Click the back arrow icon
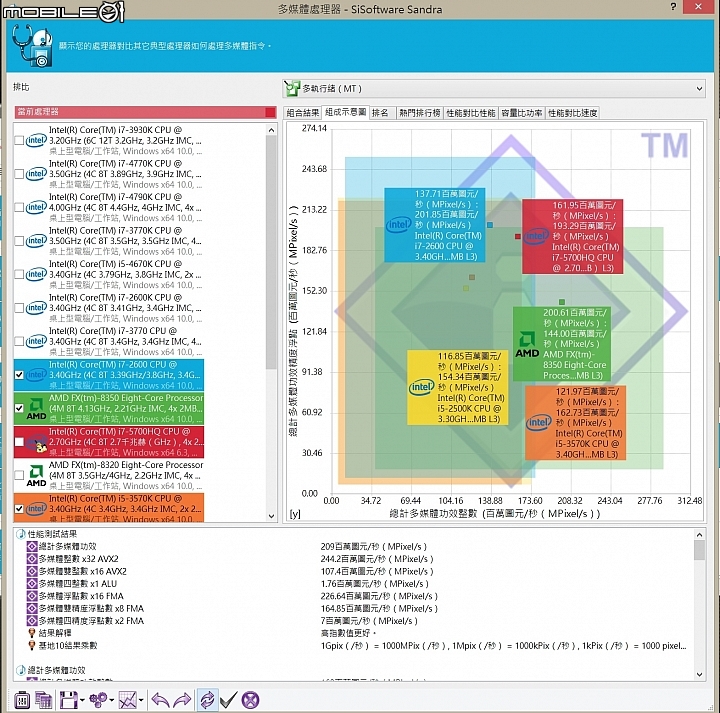This screenshot has height=713, width=720. coord(160,700)
